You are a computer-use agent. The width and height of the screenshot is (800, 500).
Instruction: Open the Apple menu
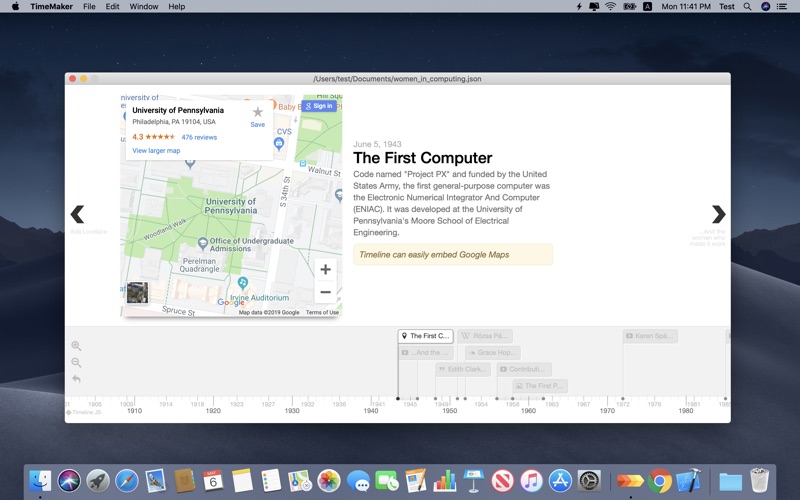(15, 6)
